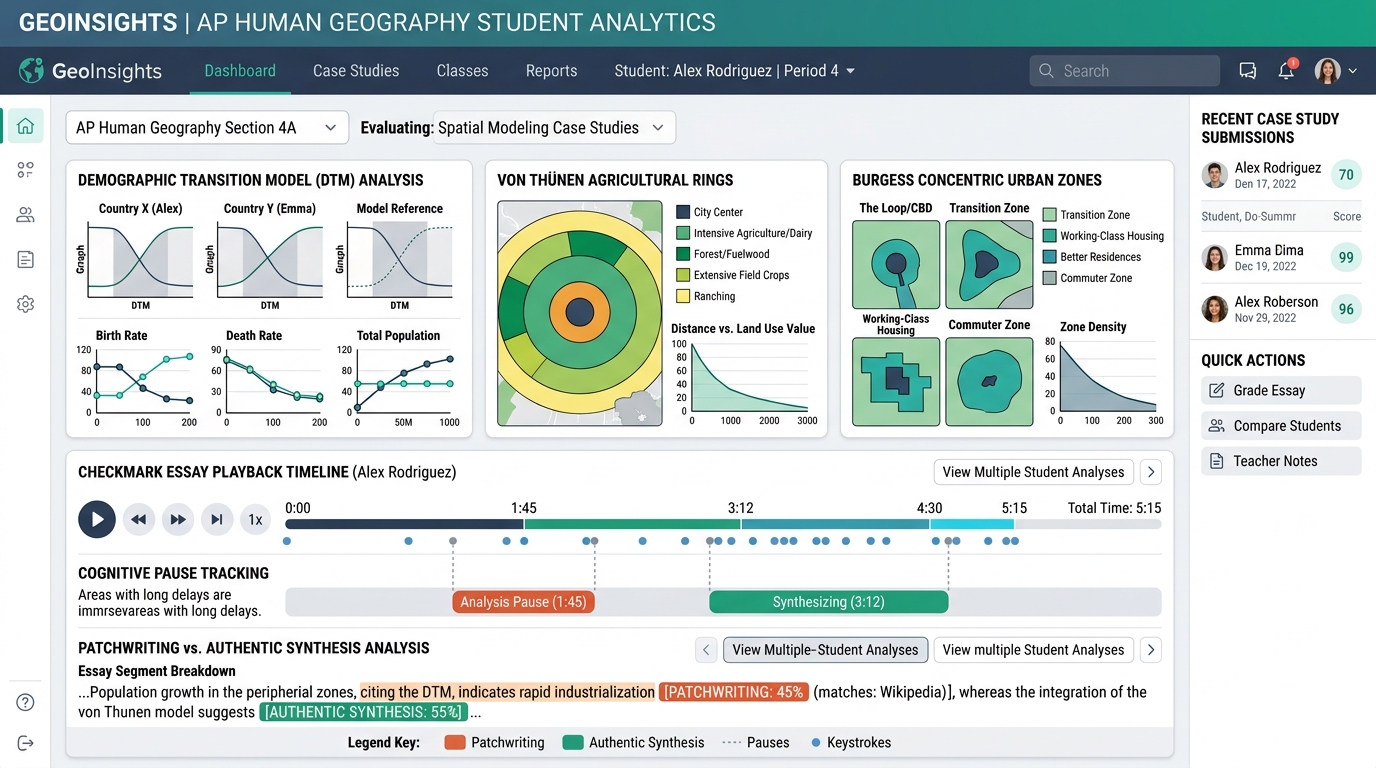Open the Case Studies tab
This screenshot has height=768, width=1376.
(x=356, y=71)
